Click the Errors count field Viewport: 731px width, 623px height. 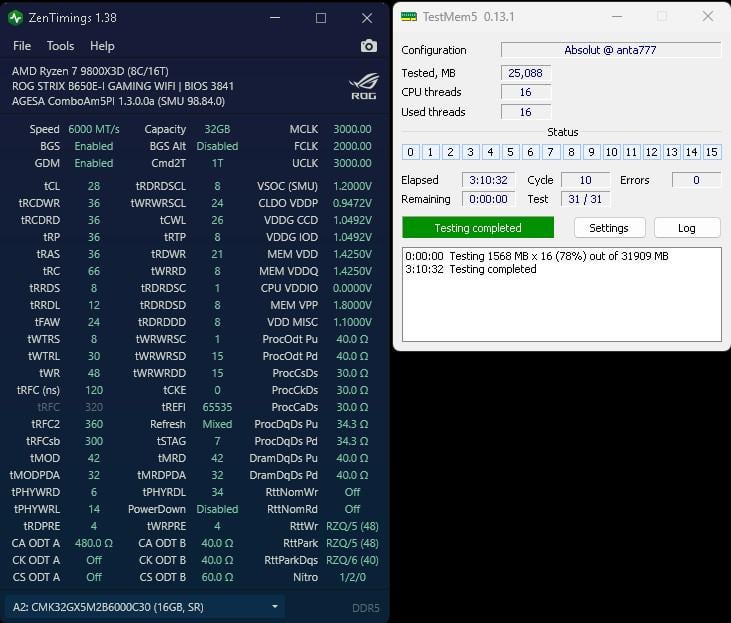pos(696,180)
